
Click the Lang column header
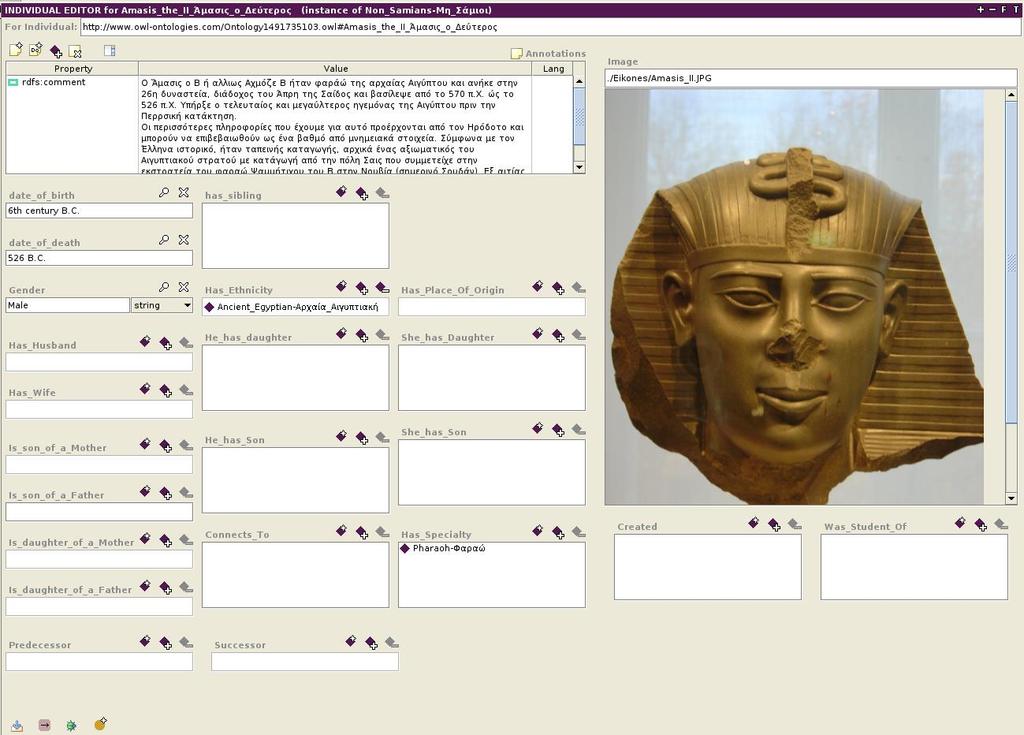[553, 69]
